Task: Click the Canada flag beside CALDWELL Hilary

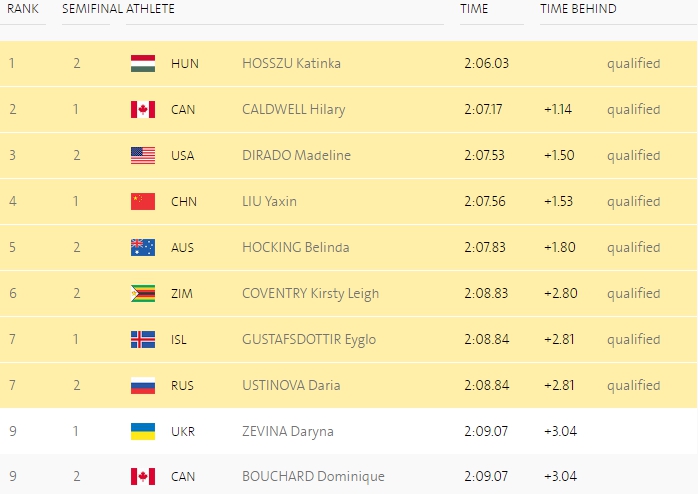Action: [x=142, y=109]
